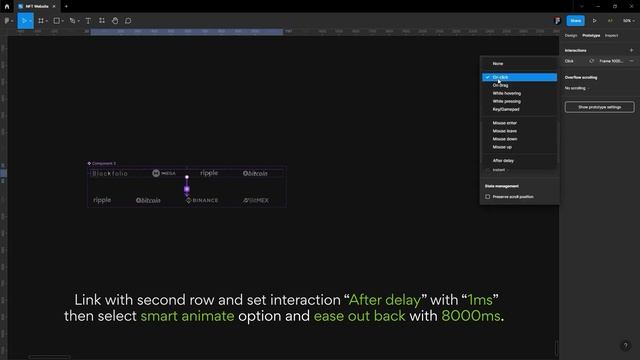This screenshot has height=360, width=640.
Task: Click the vertical canvas scrollbar
Action: [556, 348]
